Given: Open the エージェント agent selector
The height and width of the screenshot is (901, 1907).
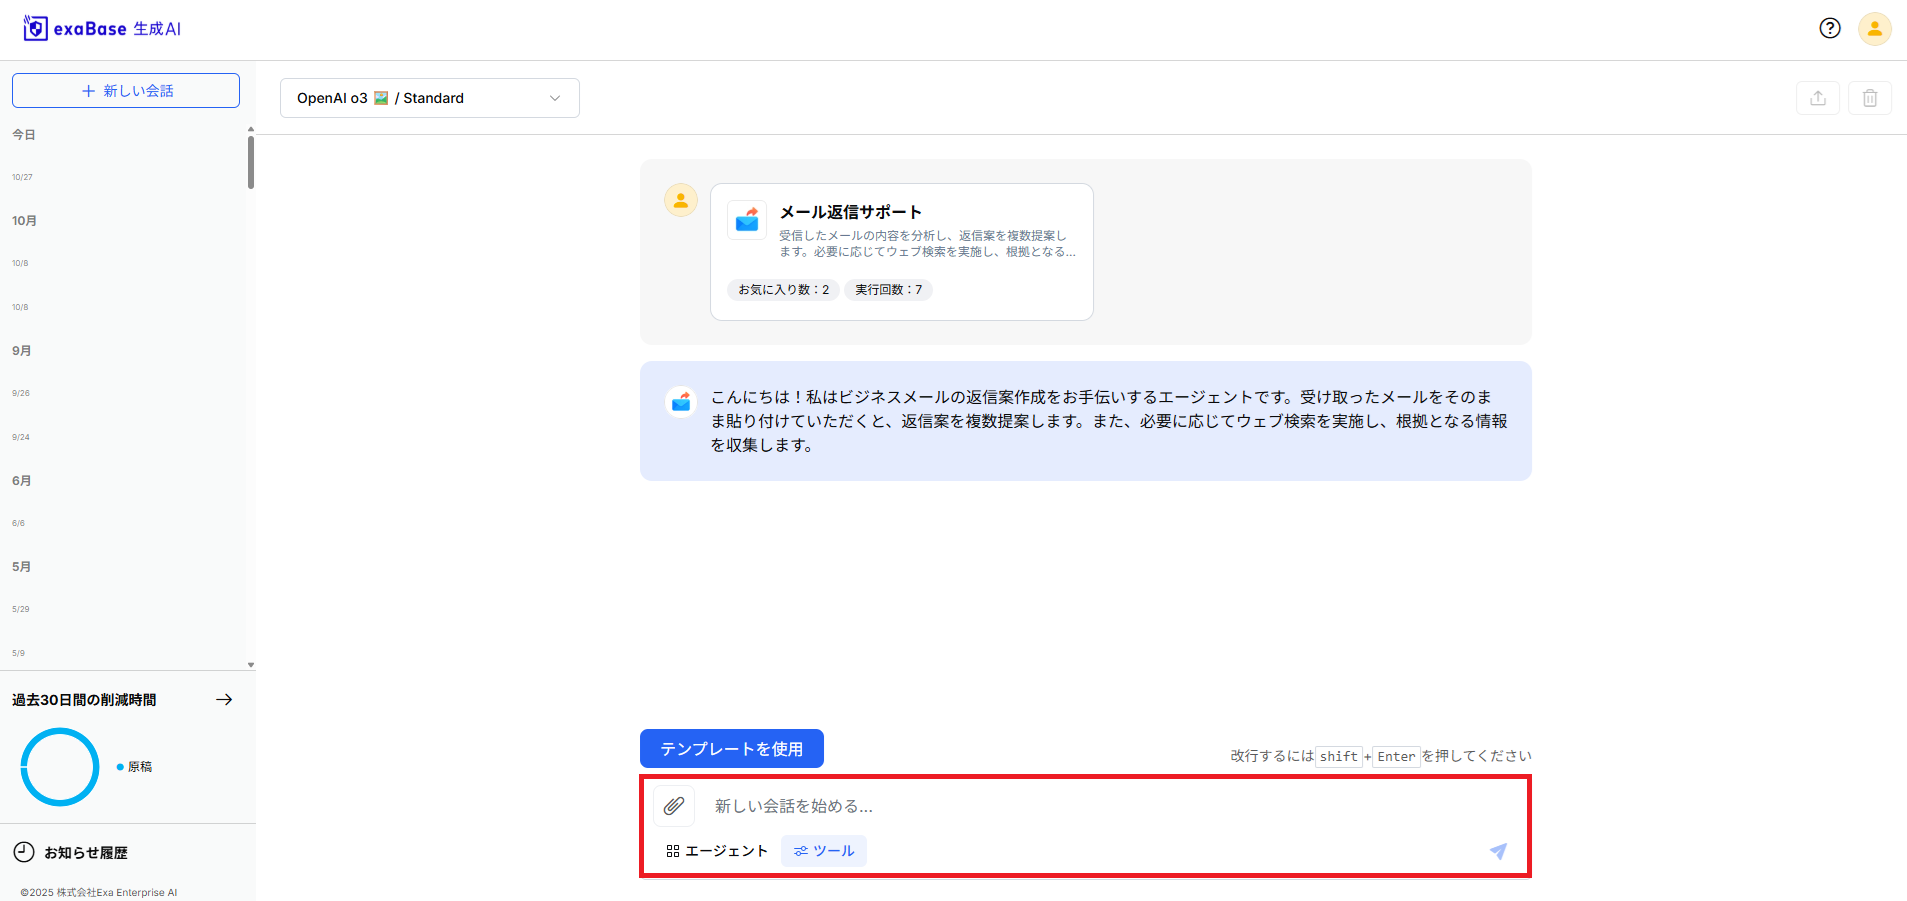Looking at the screenshot, I should tap(717, 851).
